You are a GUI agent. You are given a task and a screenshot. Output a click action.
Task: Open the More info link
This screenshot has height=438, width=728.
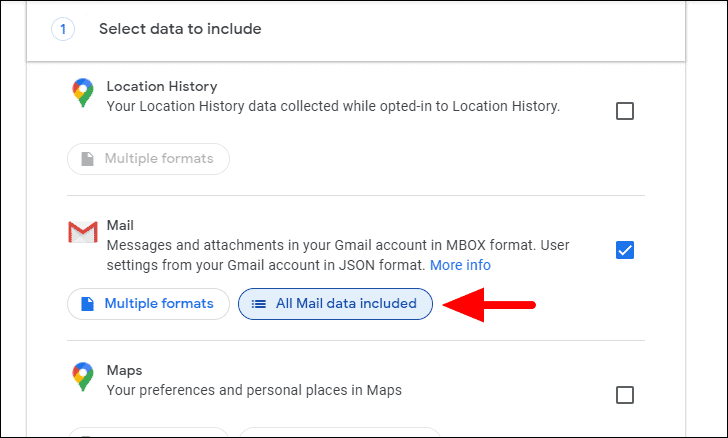(460, 265)
